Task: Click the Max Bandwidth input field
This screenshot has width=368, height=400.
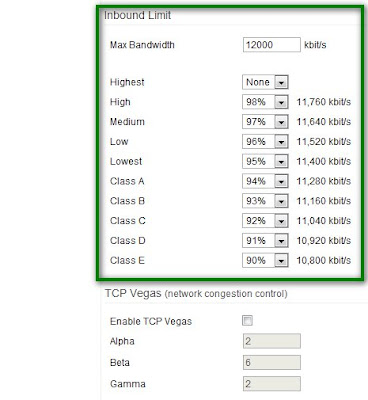Action: 272,45
